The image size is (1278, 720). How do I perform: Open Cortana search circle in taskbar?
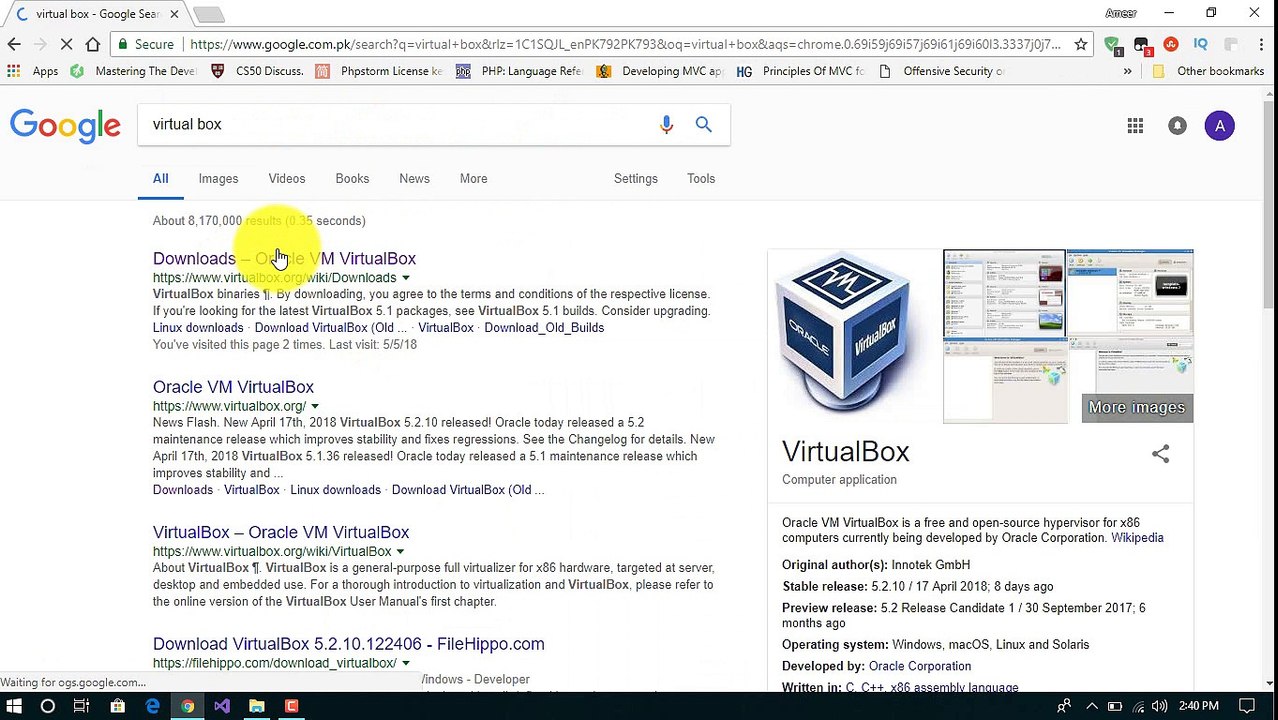47,706
